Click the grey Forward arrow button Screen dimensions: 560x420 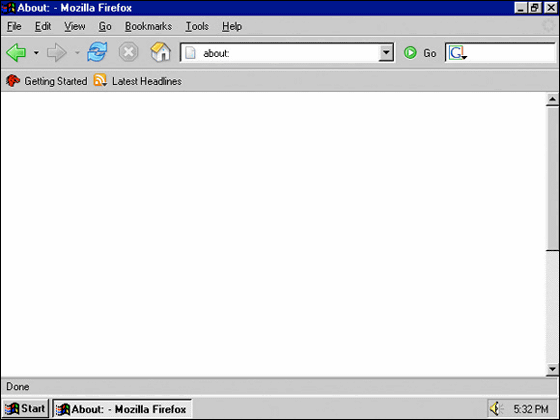tap(56, 53)
